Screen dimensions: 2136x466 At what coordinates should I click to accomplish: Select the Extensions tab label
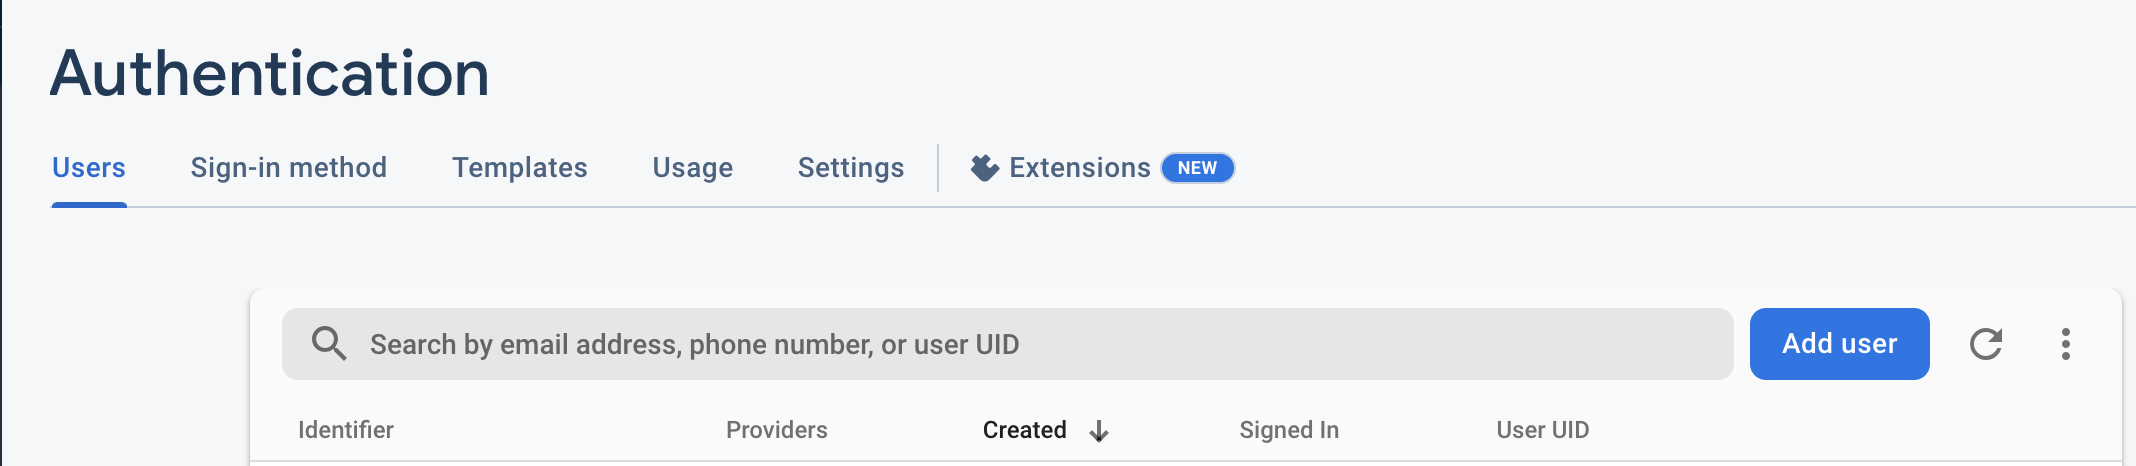[1080, 168]
